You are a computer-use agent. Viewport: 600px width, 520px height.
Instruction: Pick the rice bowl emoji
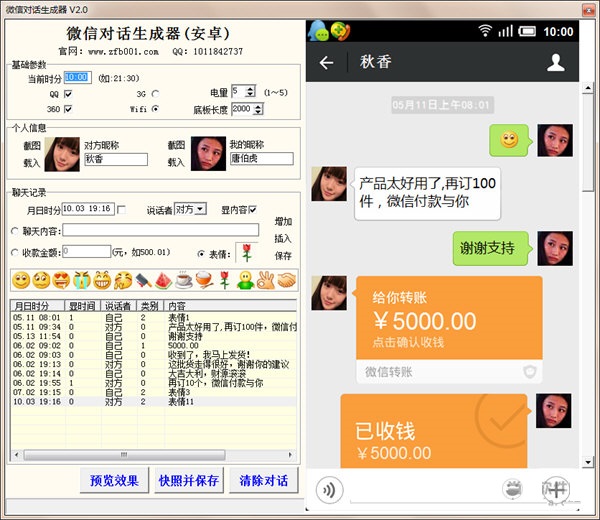[204, 280]
